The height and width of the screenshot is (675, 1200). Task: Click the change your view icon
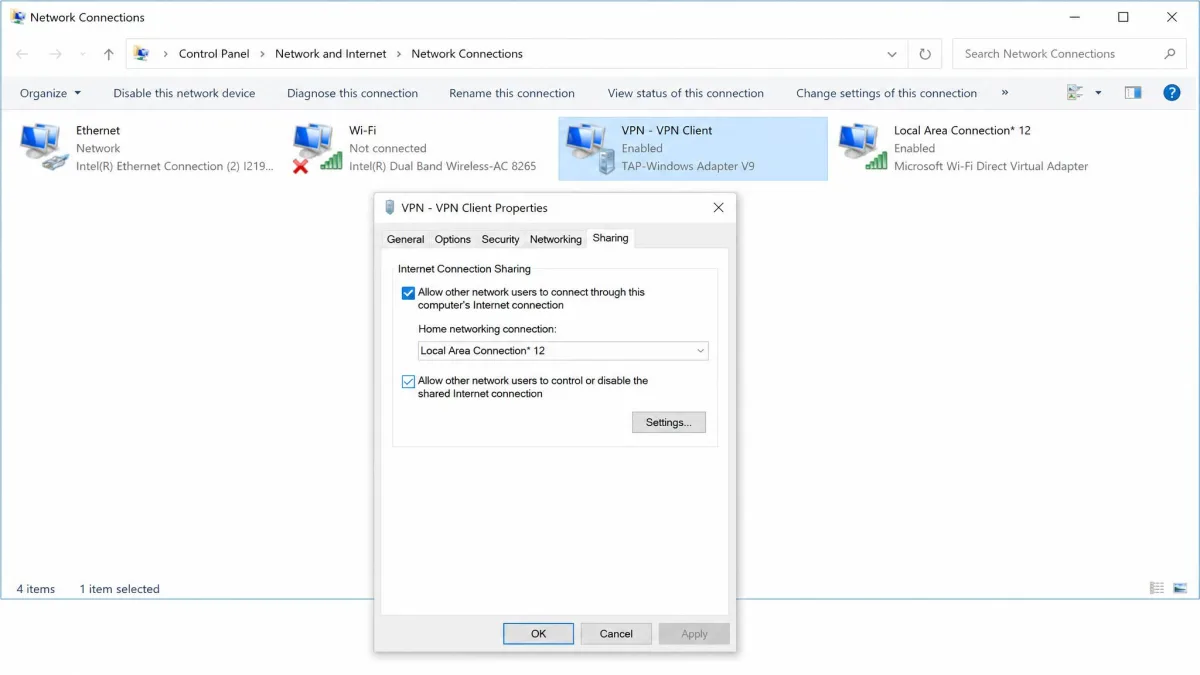tap(1075, 93)
